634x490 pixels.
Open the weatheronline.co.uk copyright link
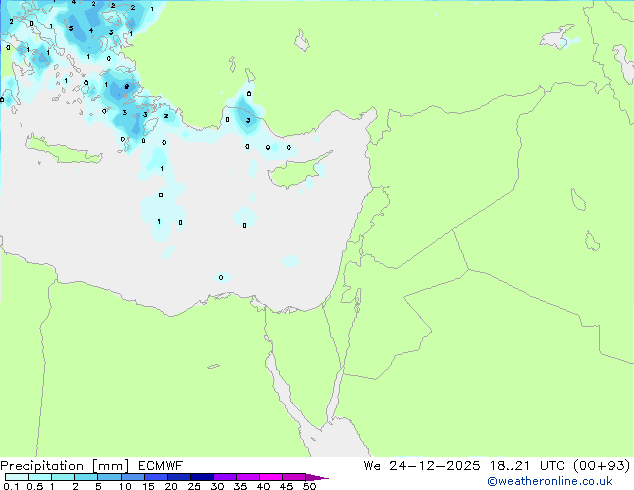point(550,481)
